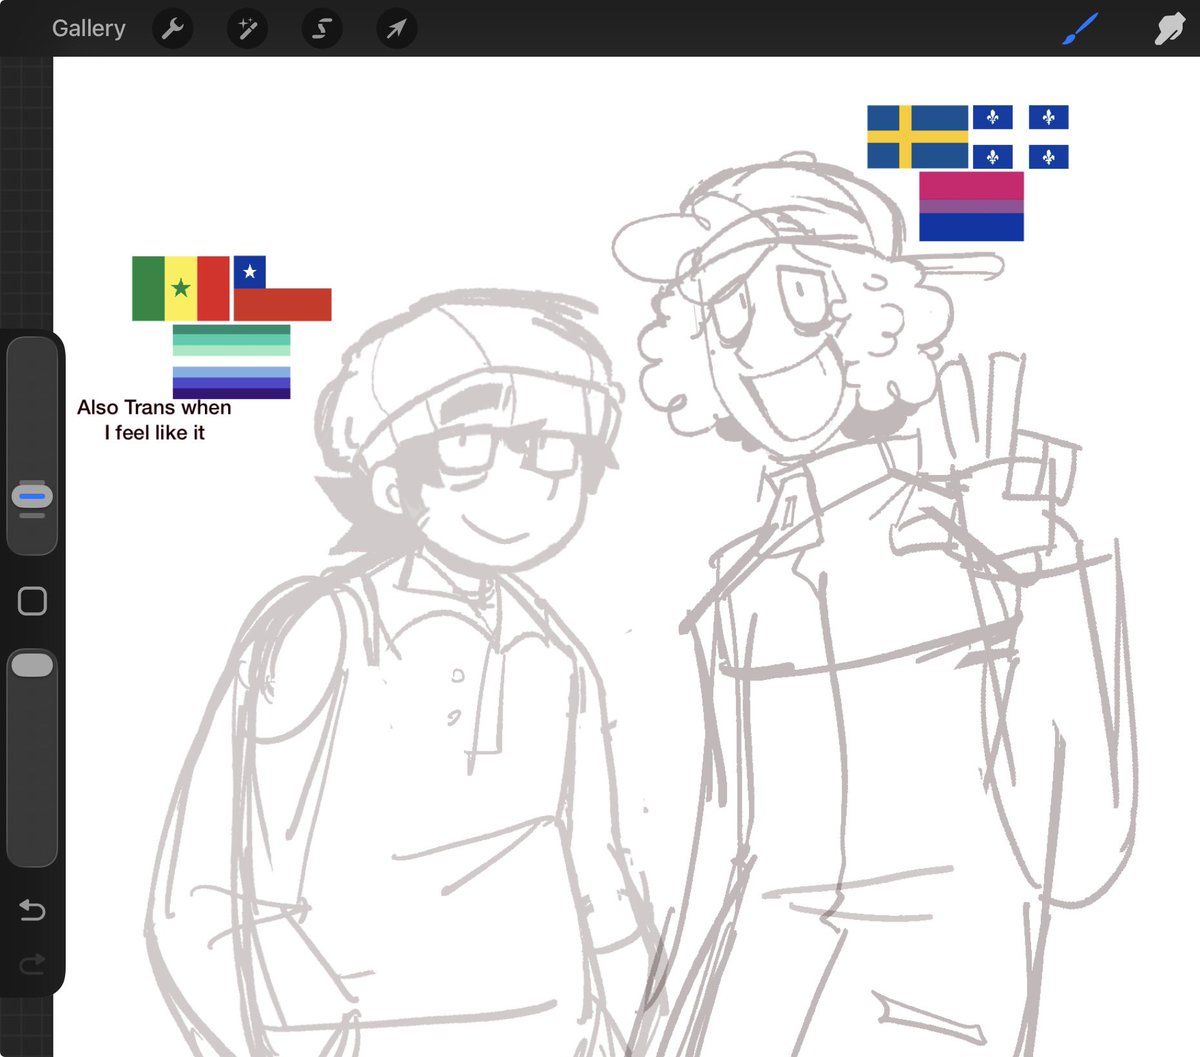The width and height of the screenshot is (1200, 1057).
Task: Activate the Selection S tool
Action: click(x=322, y=29)
